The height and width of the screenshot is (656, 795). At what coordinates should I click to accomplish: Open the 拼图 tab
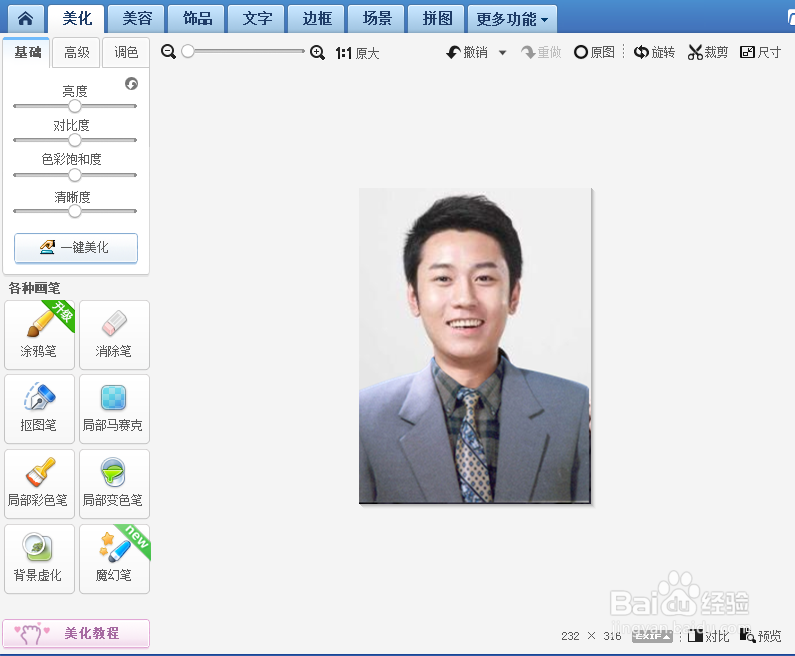pyautogui.click(x=437, y=19)
